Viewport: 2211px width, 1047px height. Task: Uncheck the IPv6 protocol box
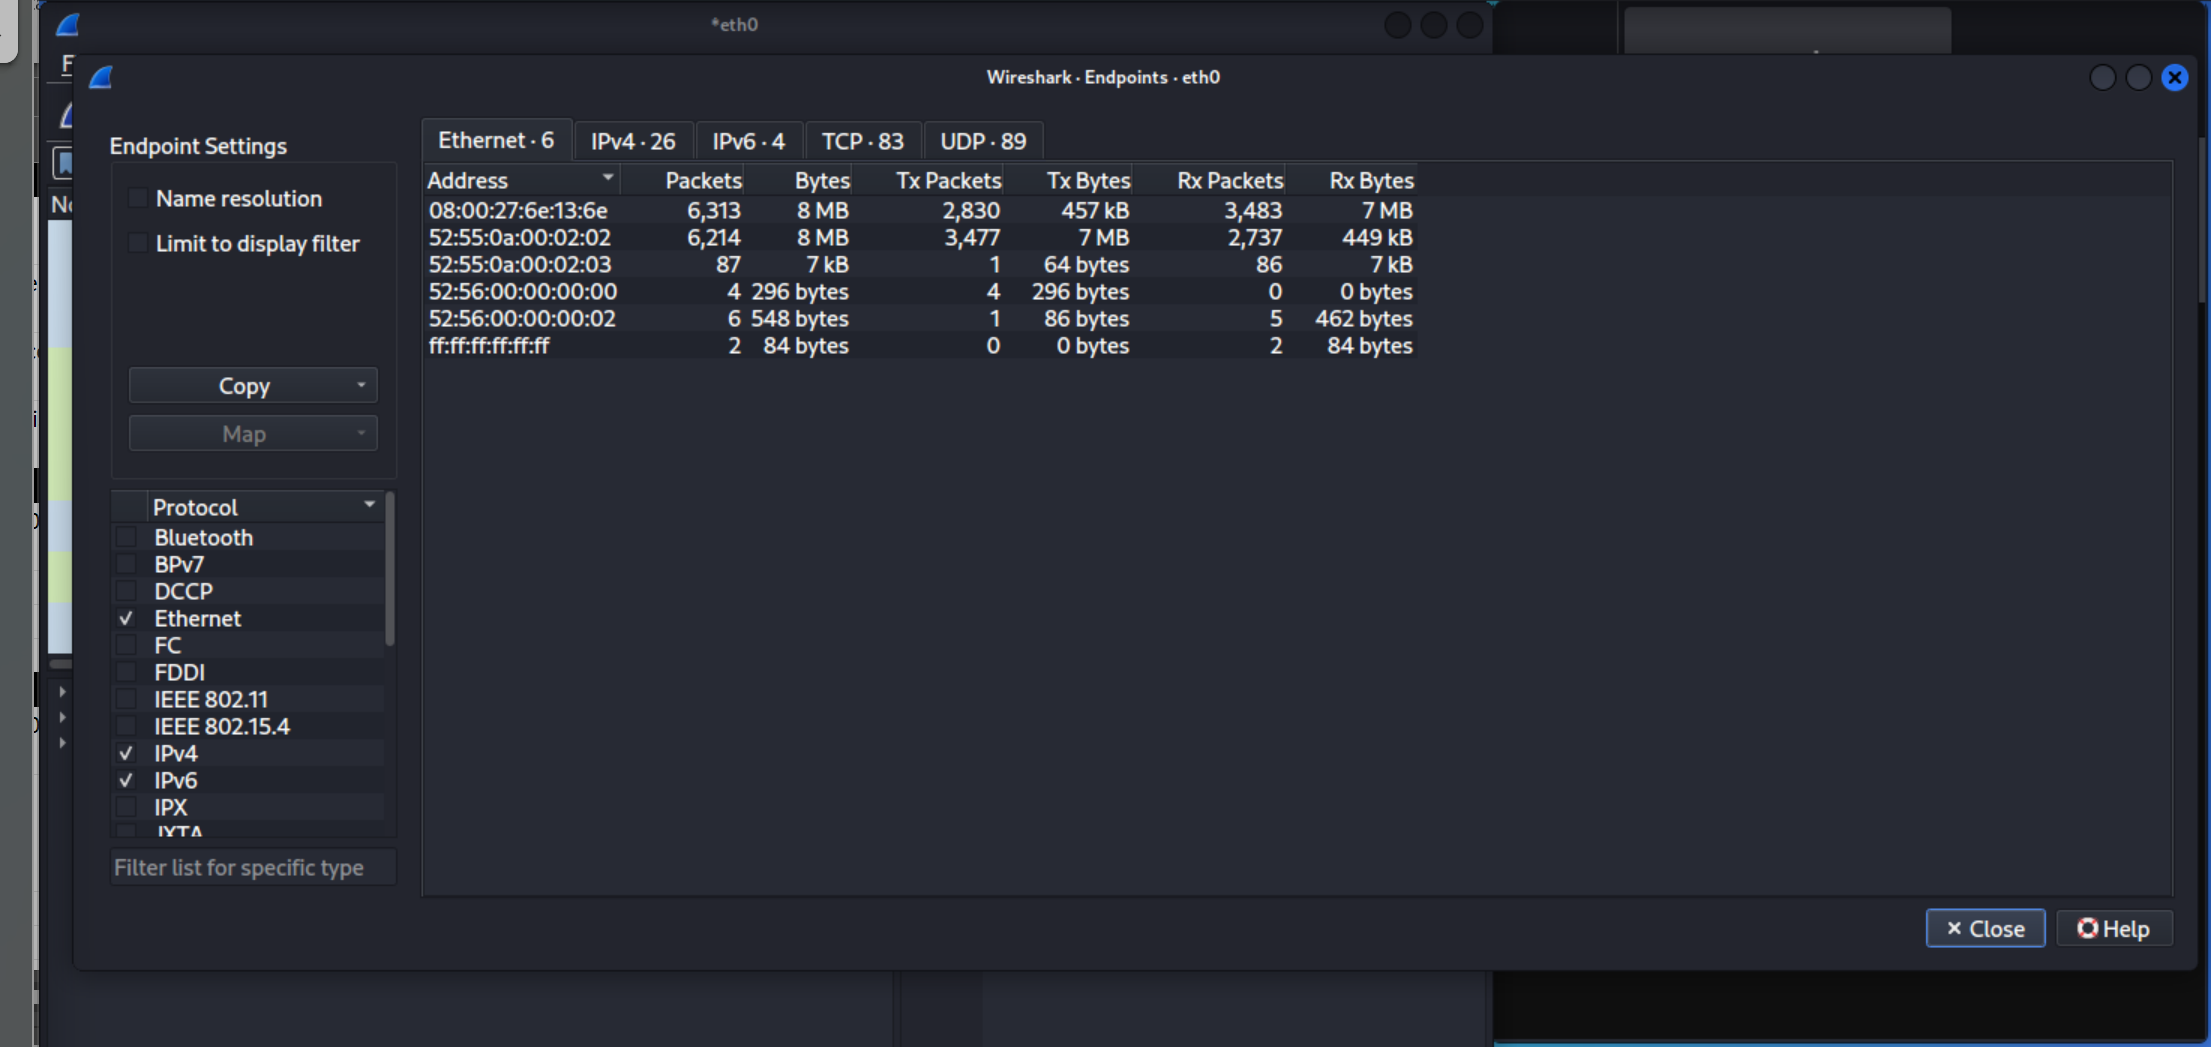127,780
